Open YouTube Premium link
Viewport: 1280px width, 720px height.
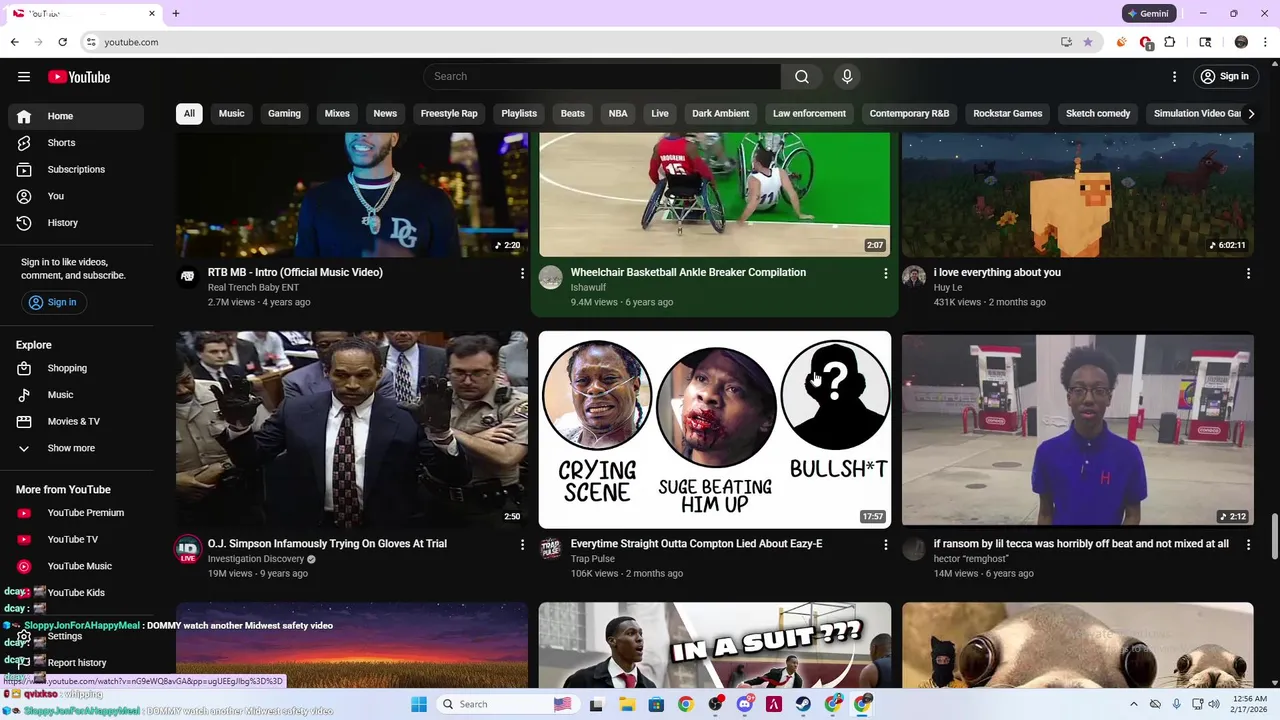(76, 513)
